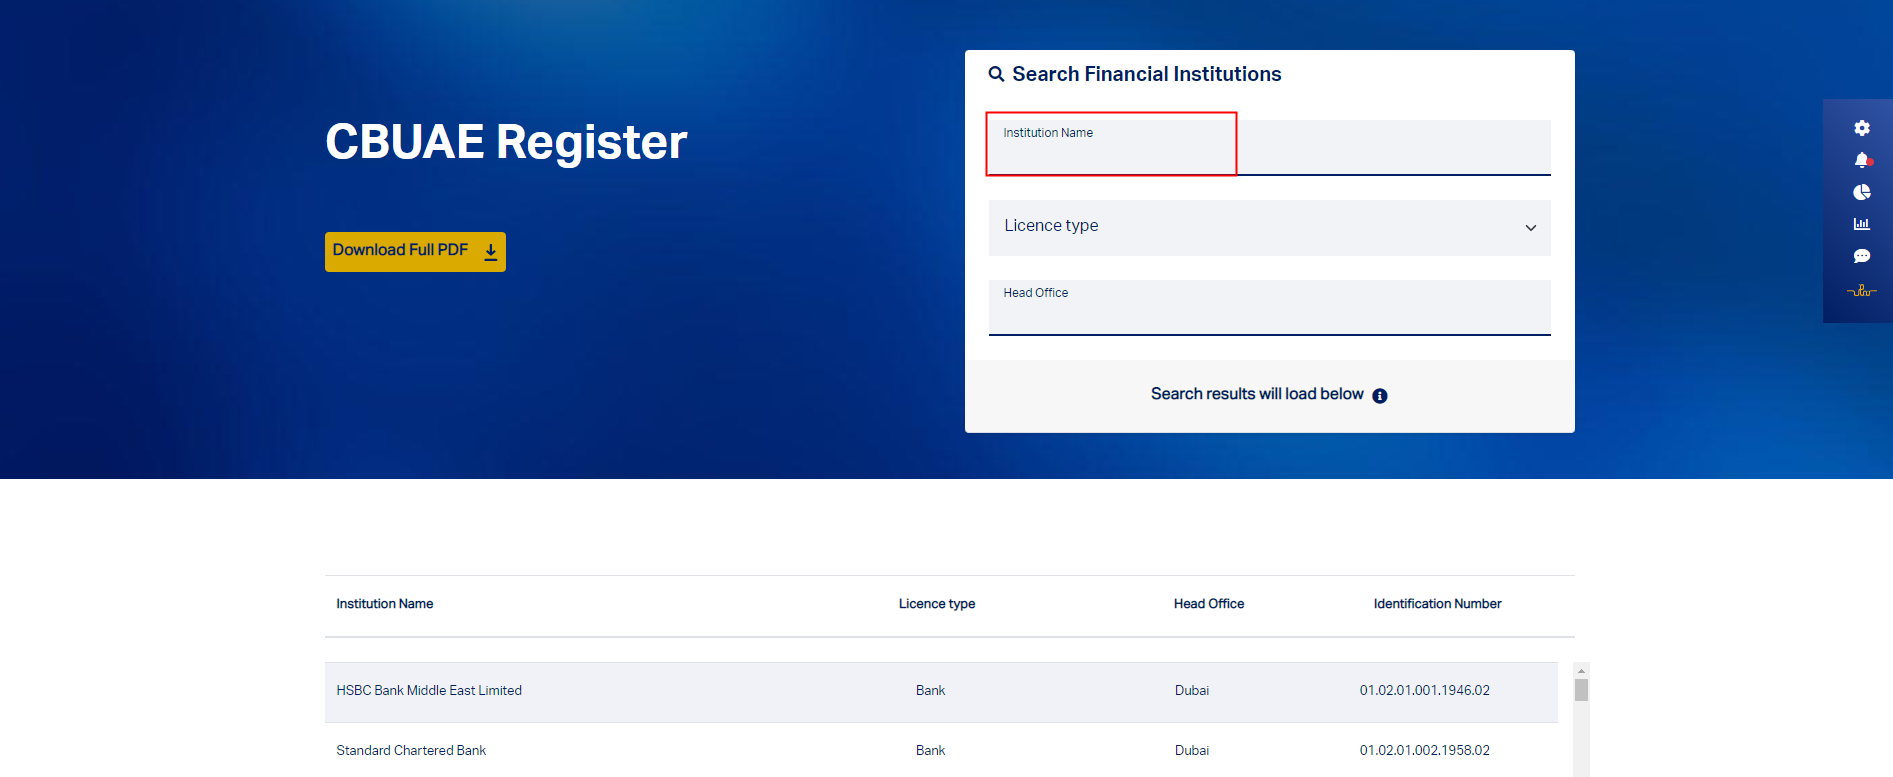This screenshot has height=777, width=1893.
Task: Expand the Licence type dropdown
Action: 1268,227
